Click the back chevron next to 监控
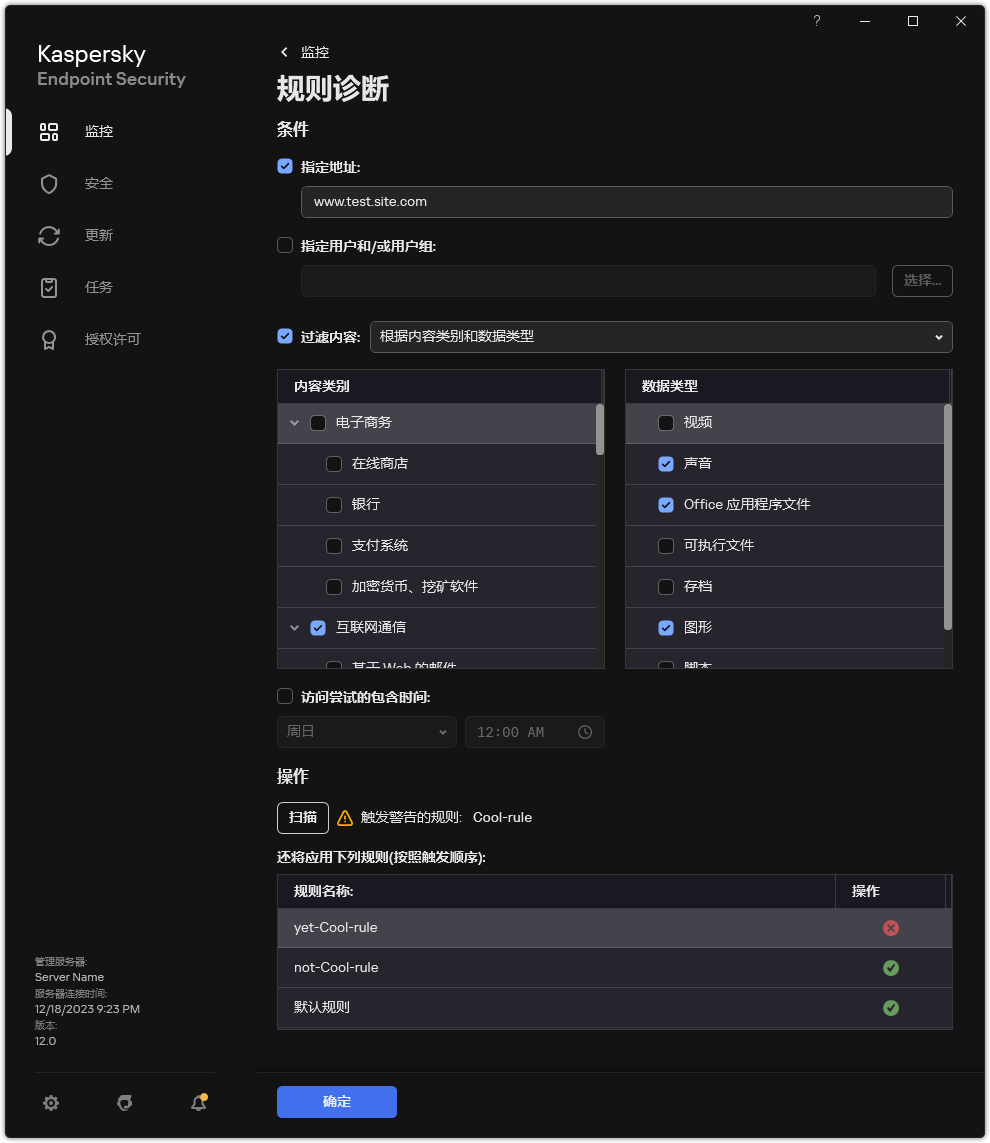Viewport: 990px width, 1143px height. pyautogui.click(x=283, y=52)
